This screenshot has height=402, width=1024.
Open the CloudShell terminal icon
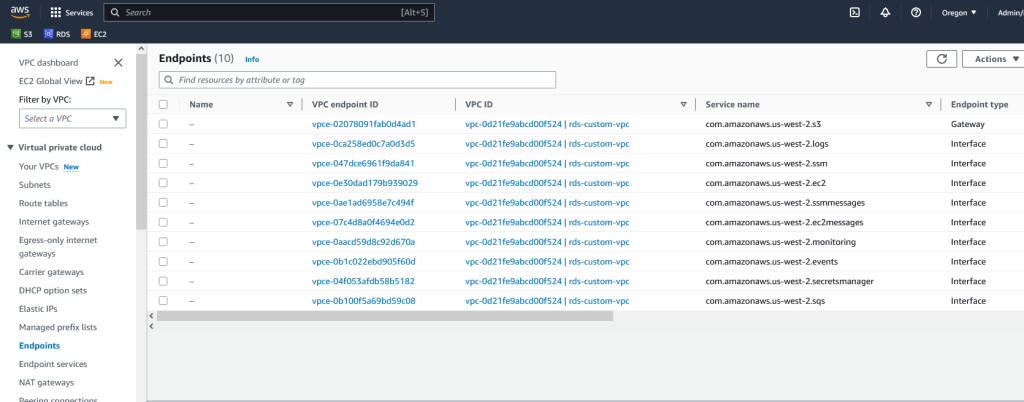point(854,12)
